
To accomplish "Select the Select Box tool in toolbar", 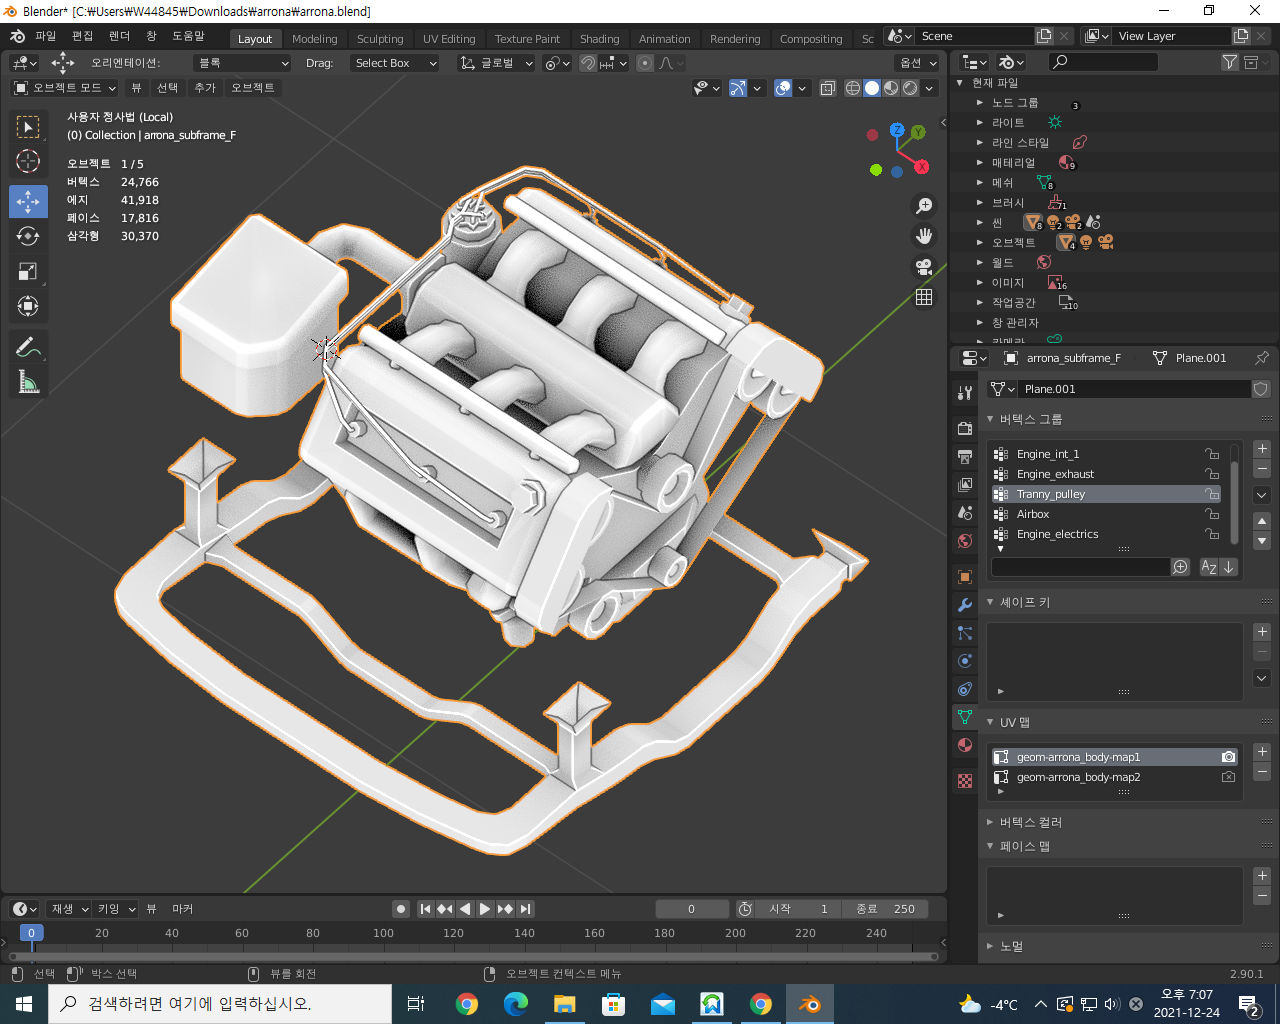I will point(28,127).
